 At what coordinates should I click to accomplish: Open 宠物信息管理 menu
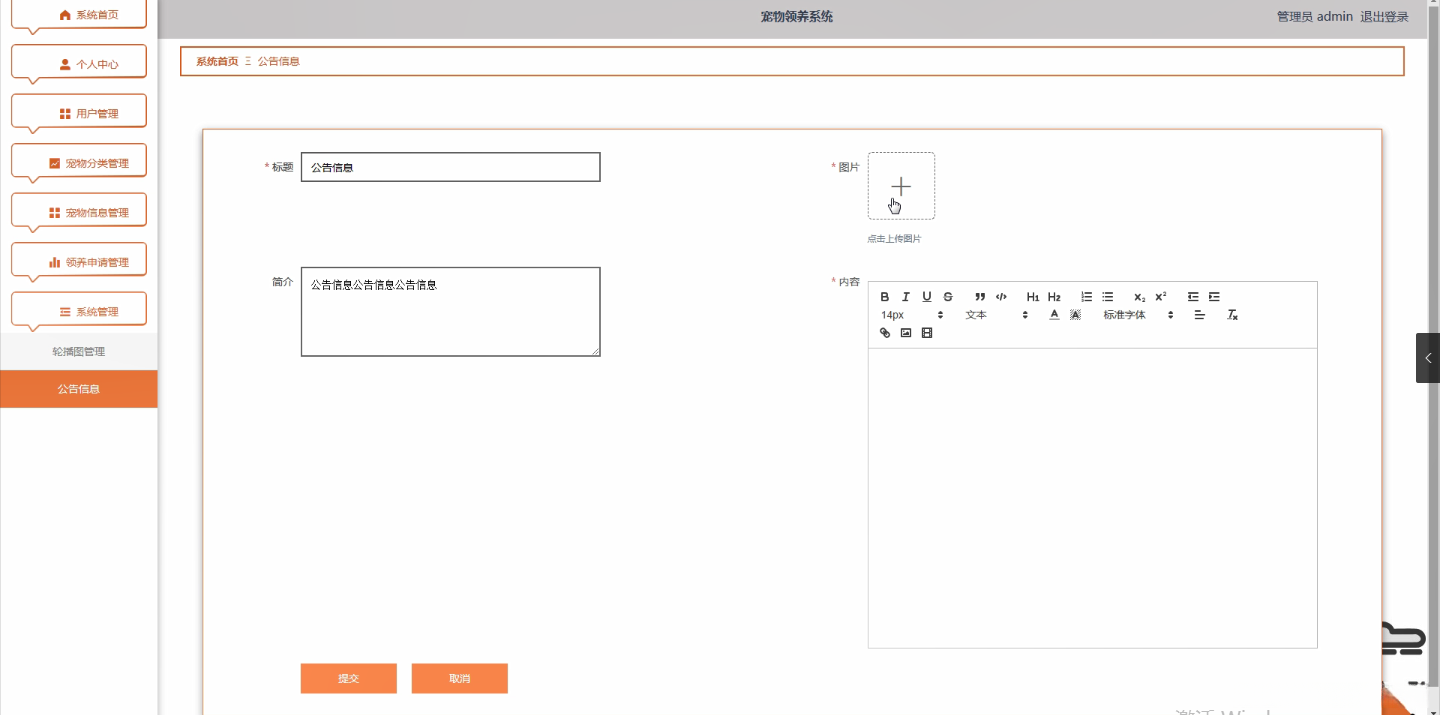pyautogui.click(x=79, y=212)
